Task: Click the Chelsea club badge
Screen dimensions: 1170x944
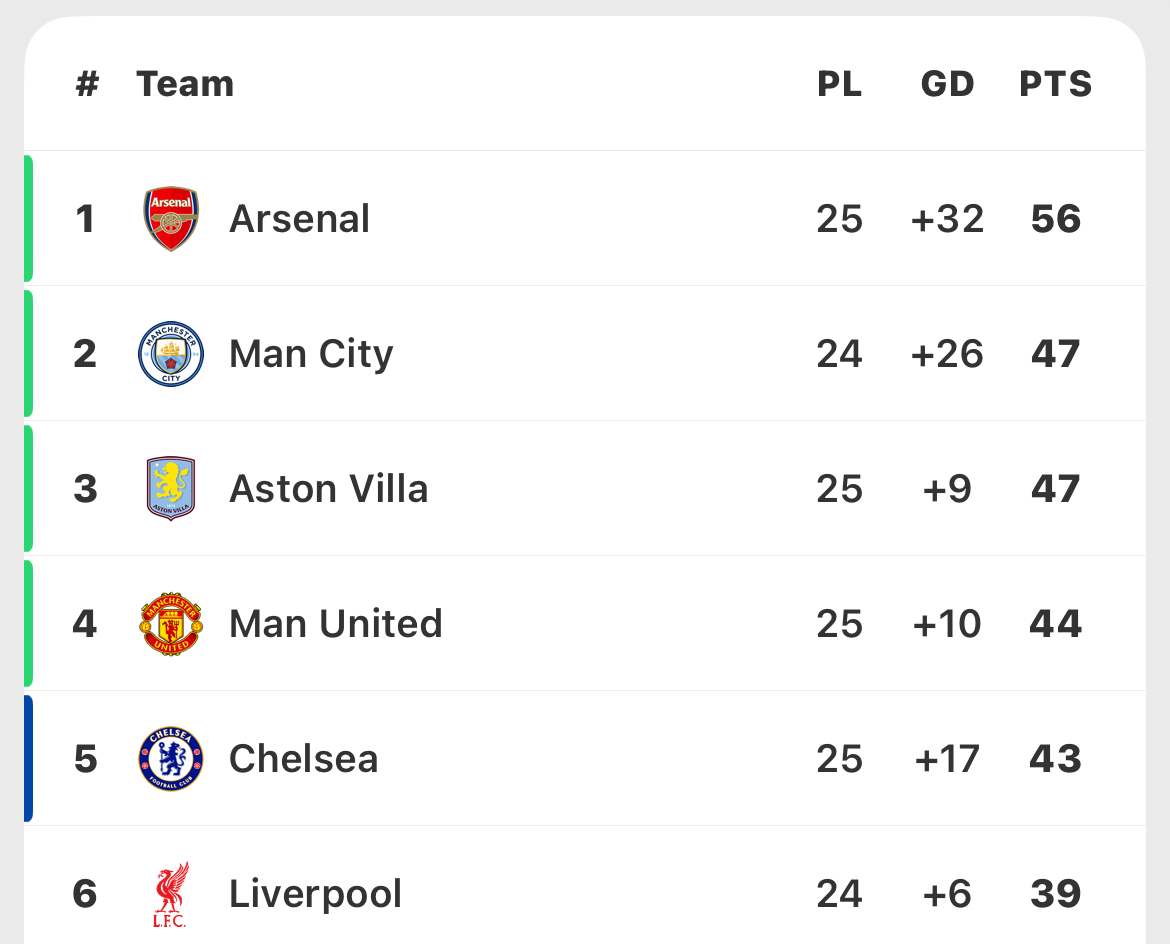Action: tap(171, 759)
